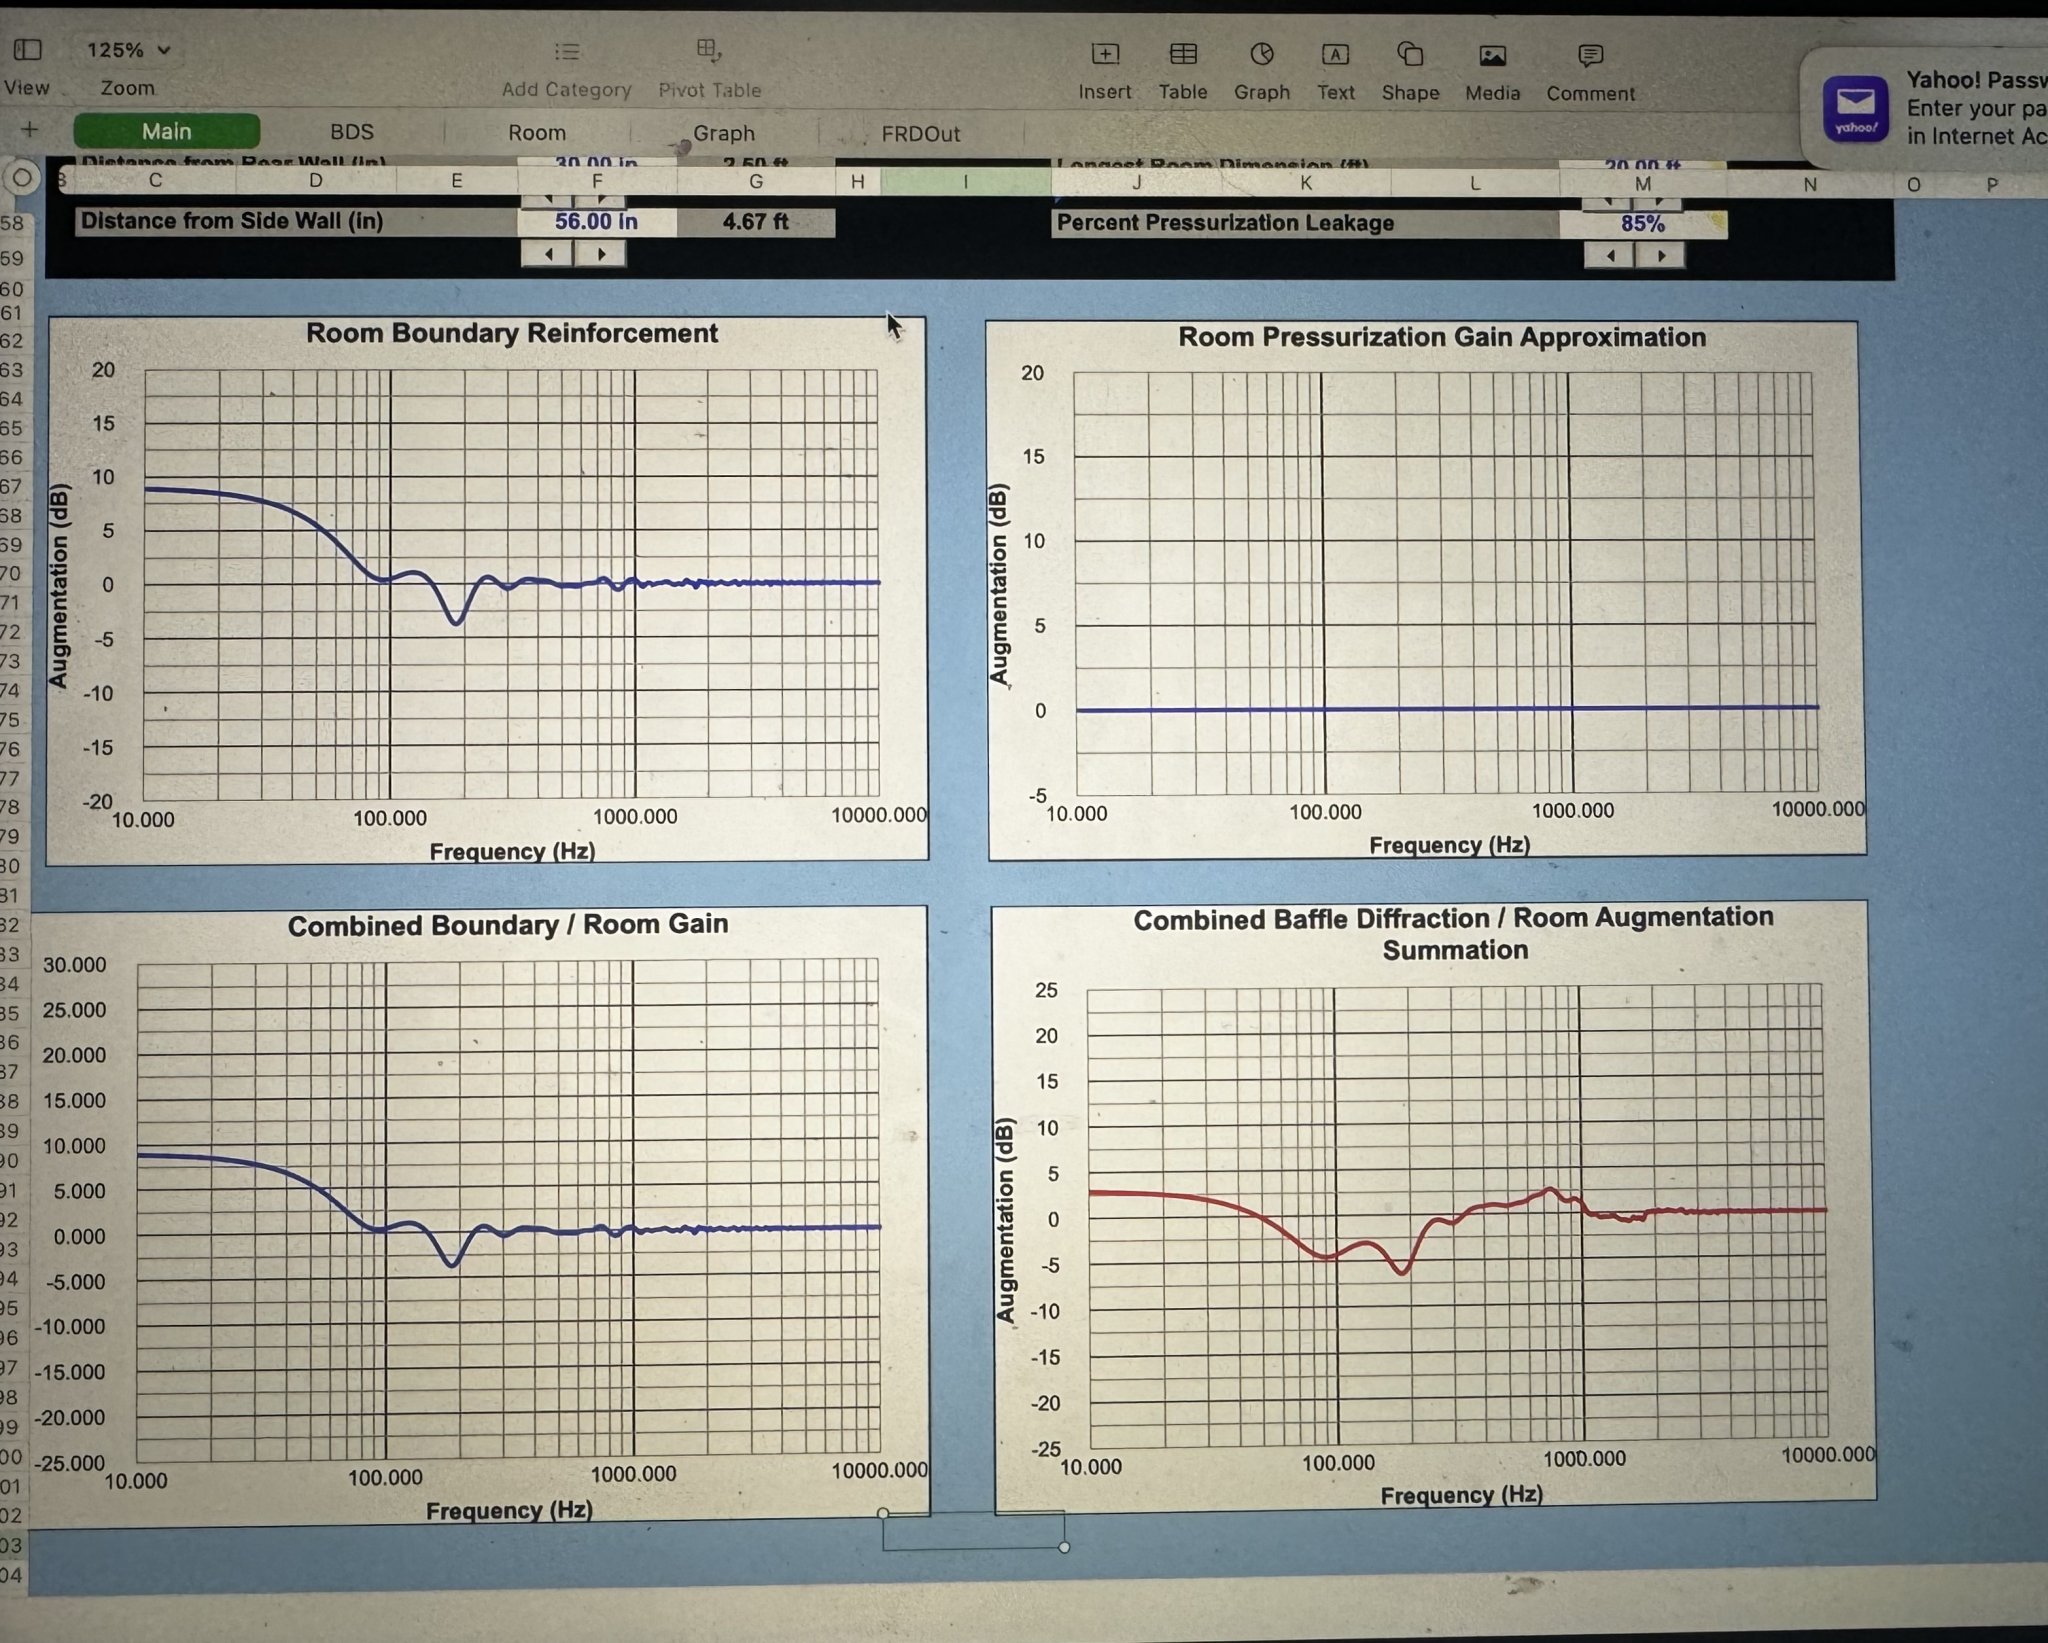Screen dimensions: 2048x1643
Task: Select the Combined Boundary / Room Gain chart
Action: coord(480,1215)
